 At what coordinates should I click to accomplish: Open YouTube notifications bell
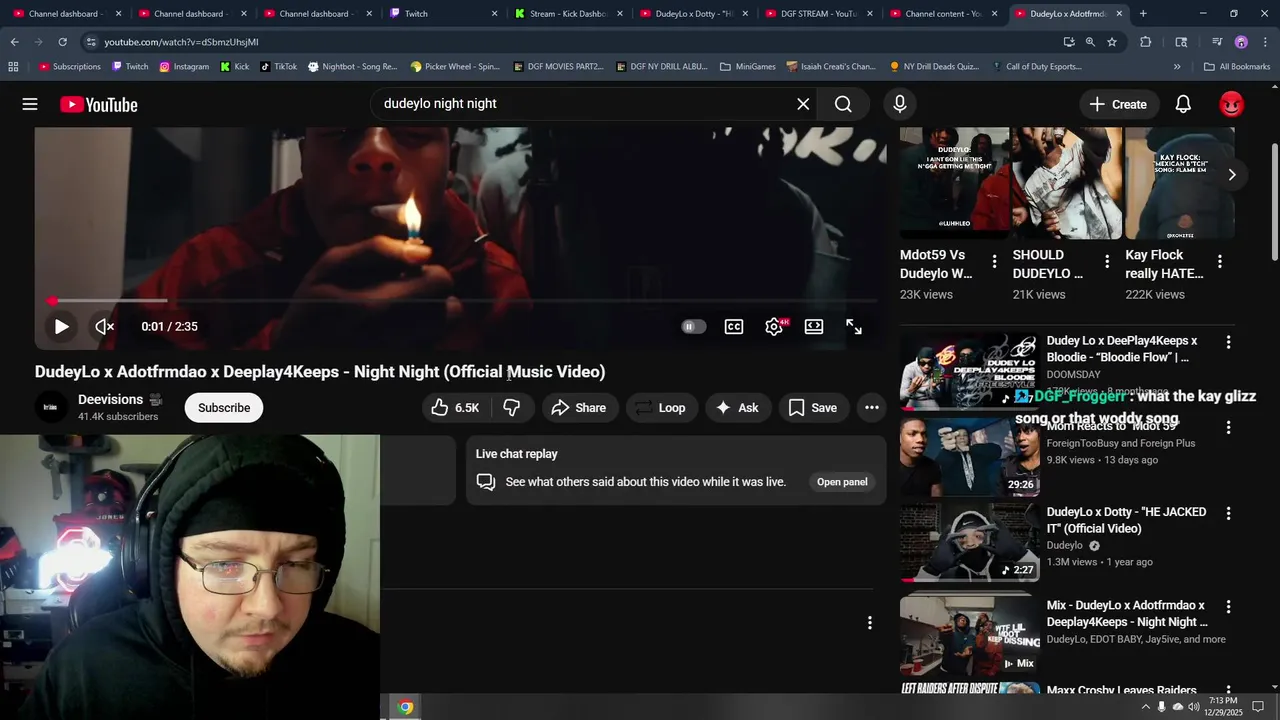pos(1183,104)
